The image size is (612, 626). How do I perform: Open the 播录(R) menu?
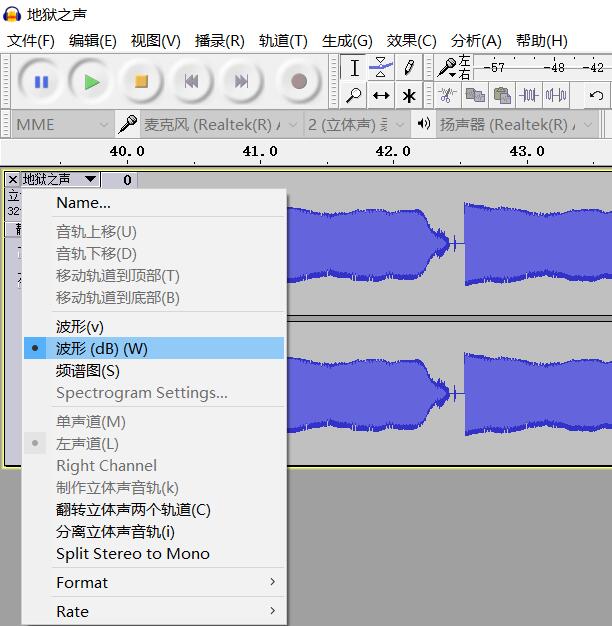tap(219, 41)
